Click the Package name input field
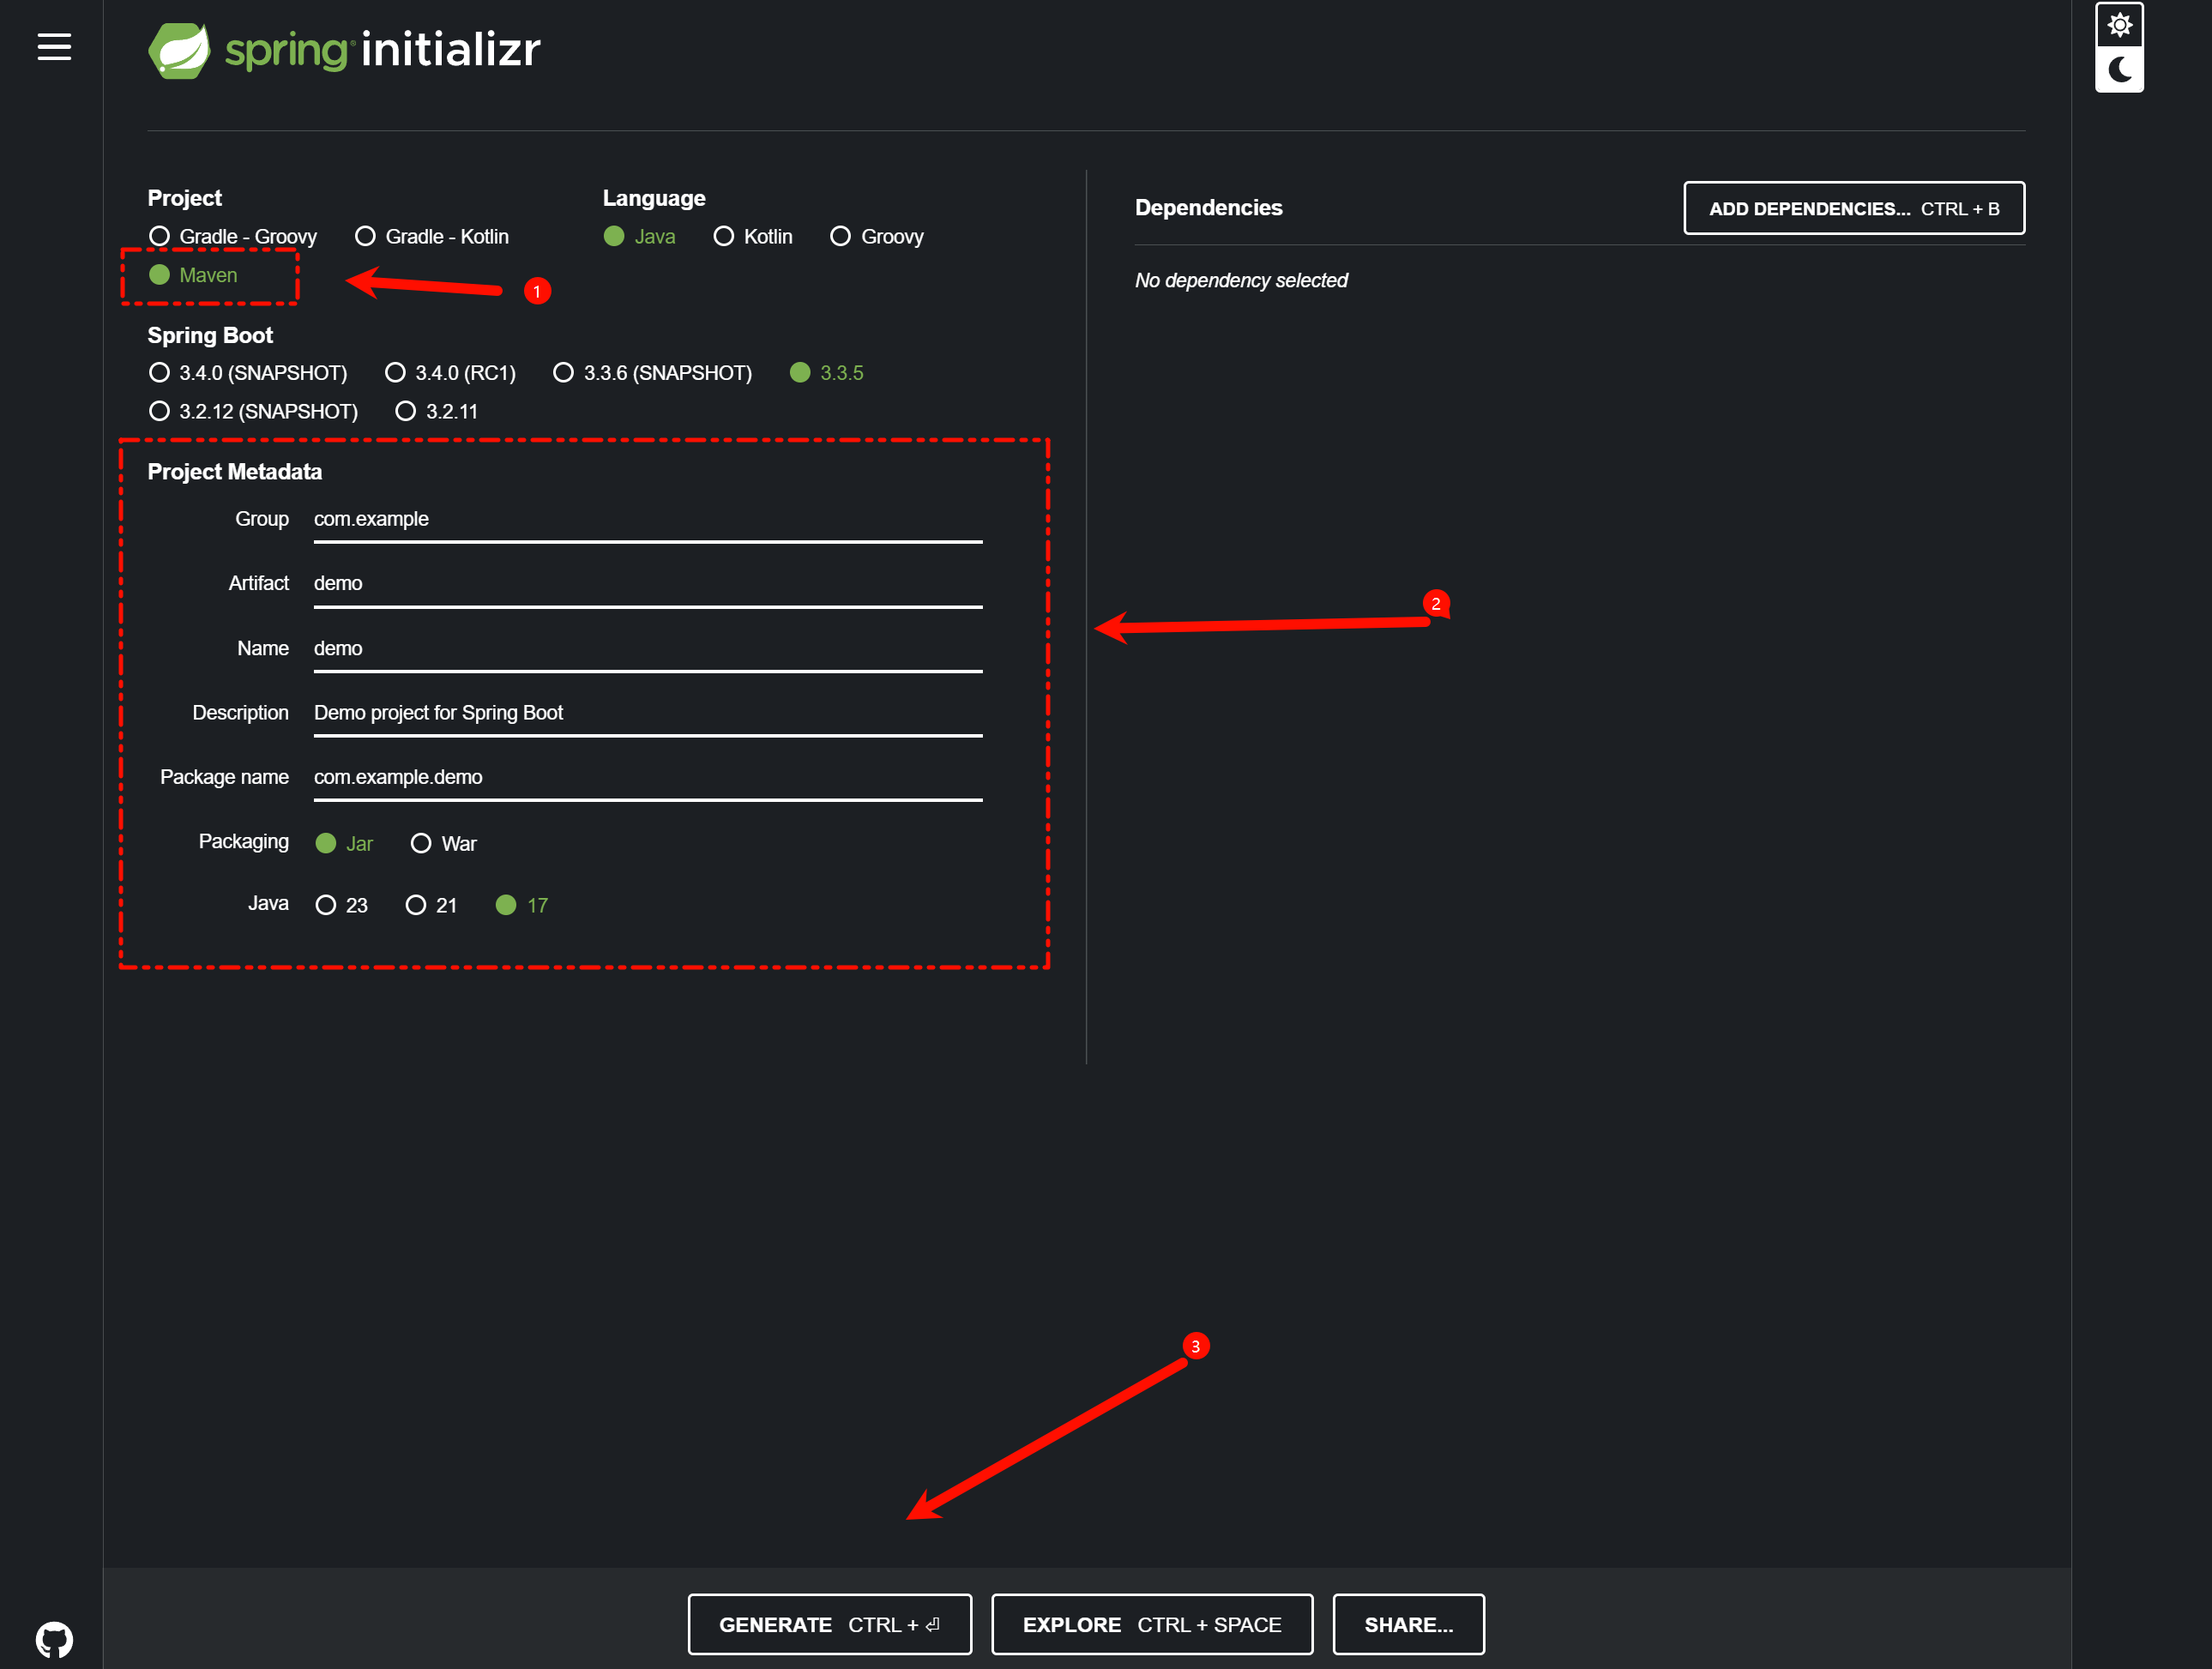 pos(648,778)
